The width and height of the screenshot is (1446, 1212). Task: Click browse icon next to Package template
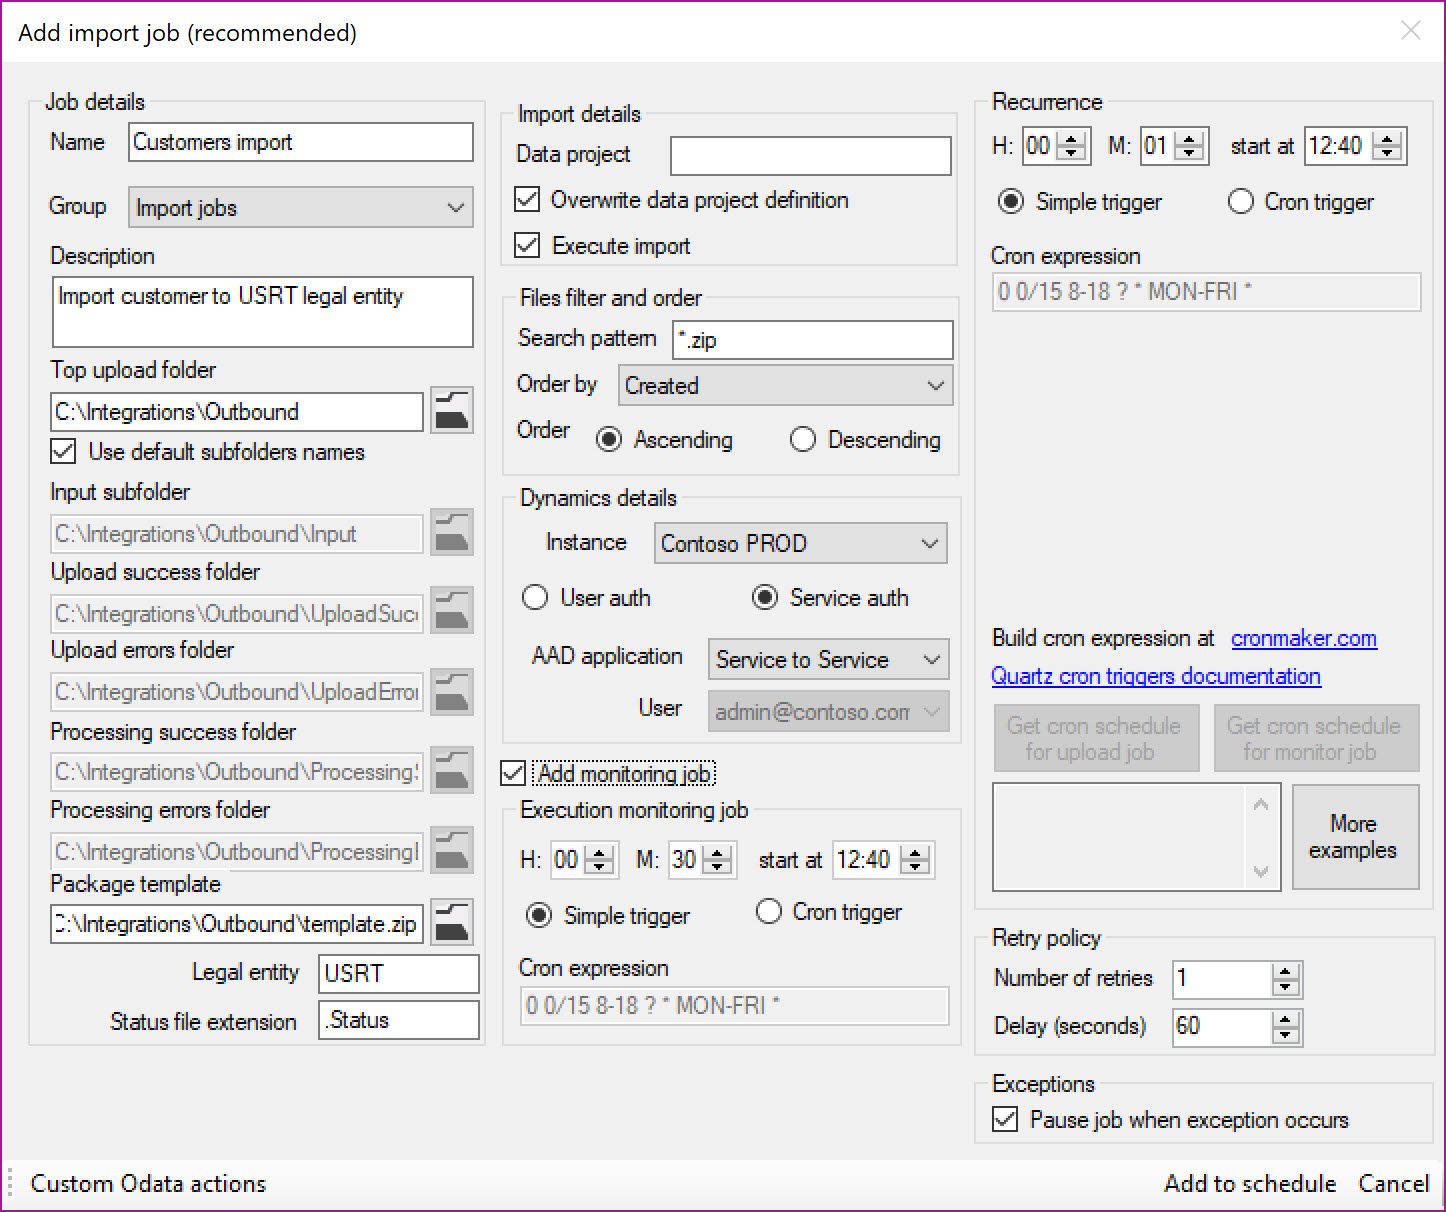pos(452,922)
